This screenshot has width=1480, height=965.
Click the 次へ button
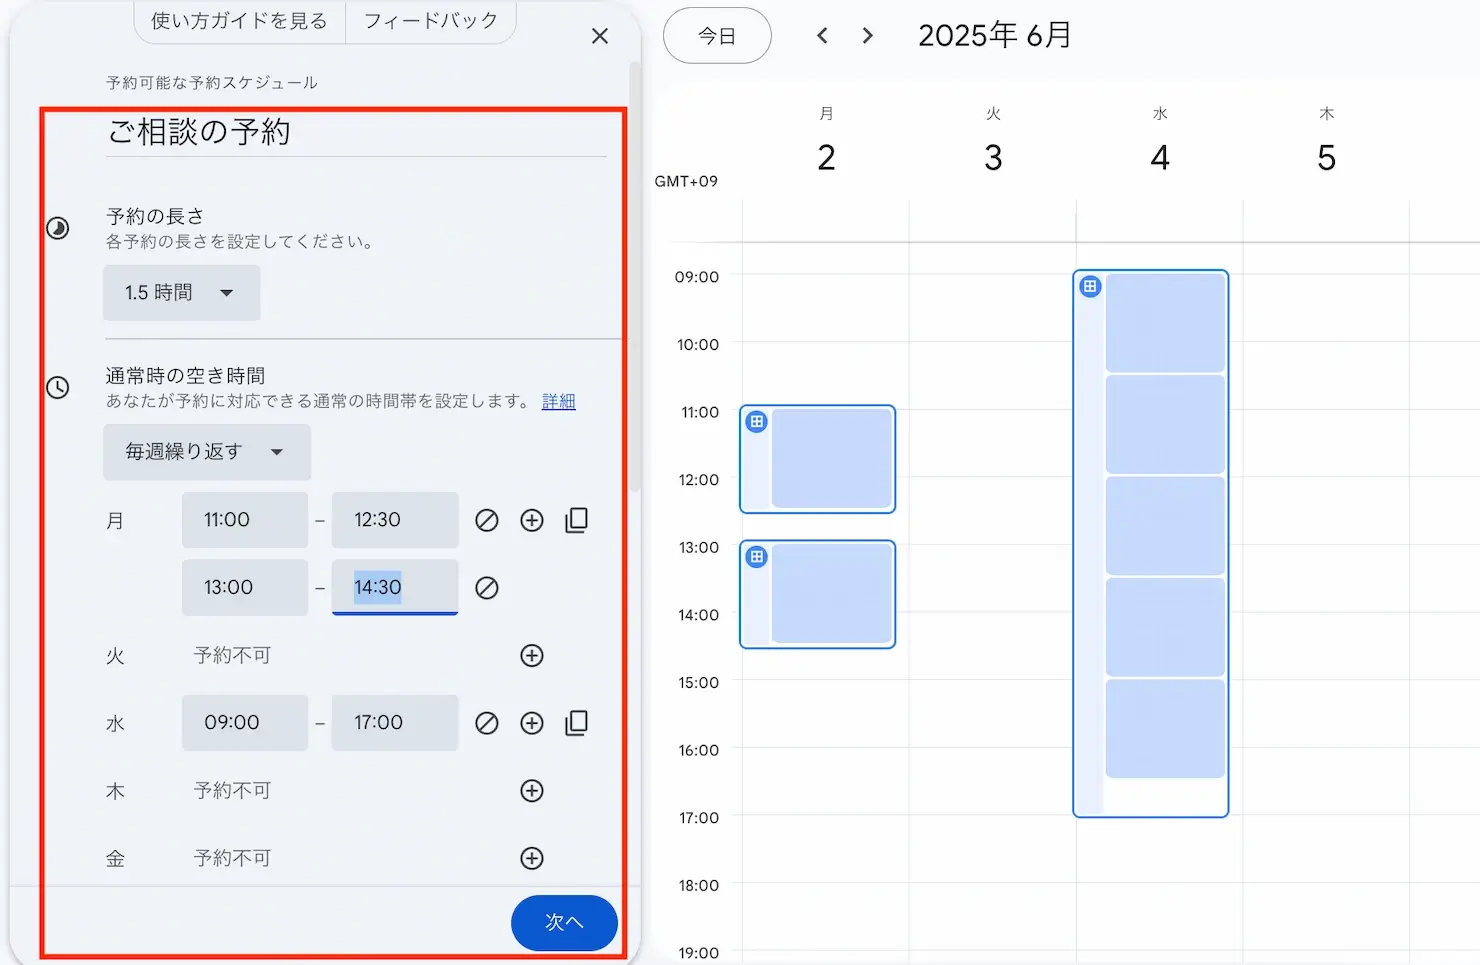[x=564, y=922]
